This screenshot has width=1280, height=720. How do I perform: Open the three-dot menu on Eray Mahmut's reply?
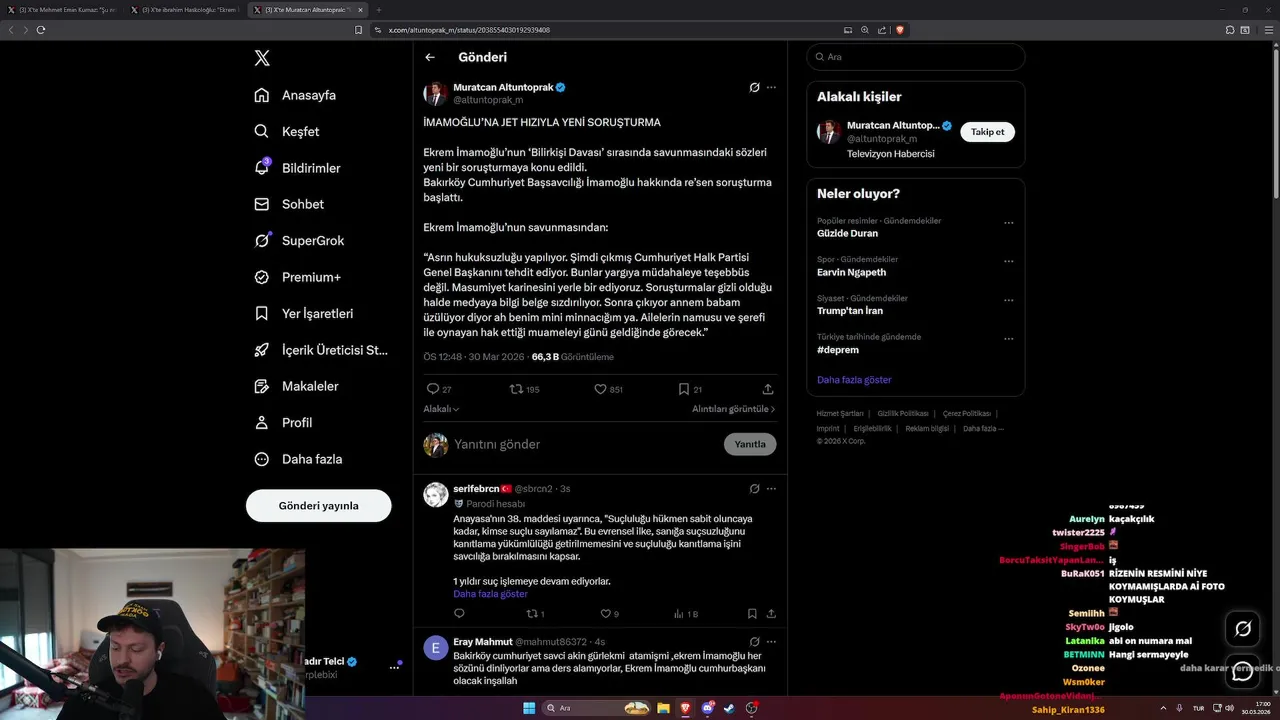(x=771, y=641)
